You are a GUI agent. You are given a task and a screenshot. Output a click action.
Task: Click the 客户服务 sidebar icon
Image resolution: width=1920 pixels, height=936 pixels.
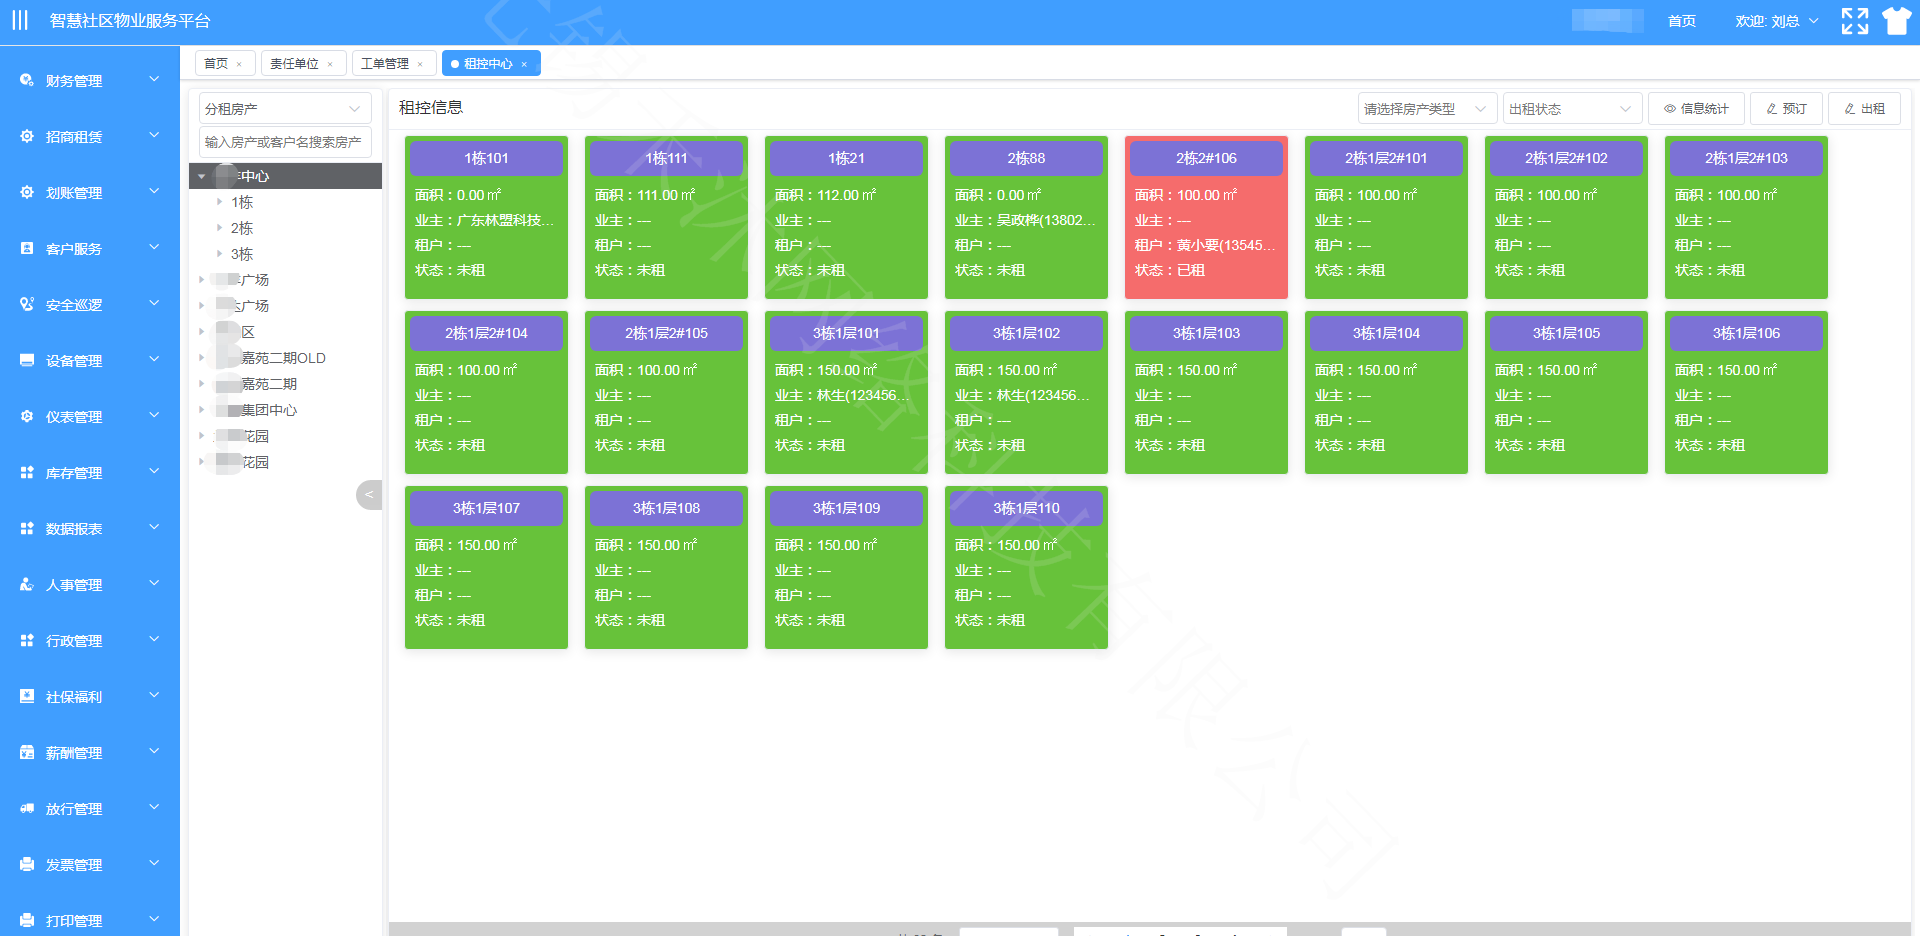tap(27, 248)
